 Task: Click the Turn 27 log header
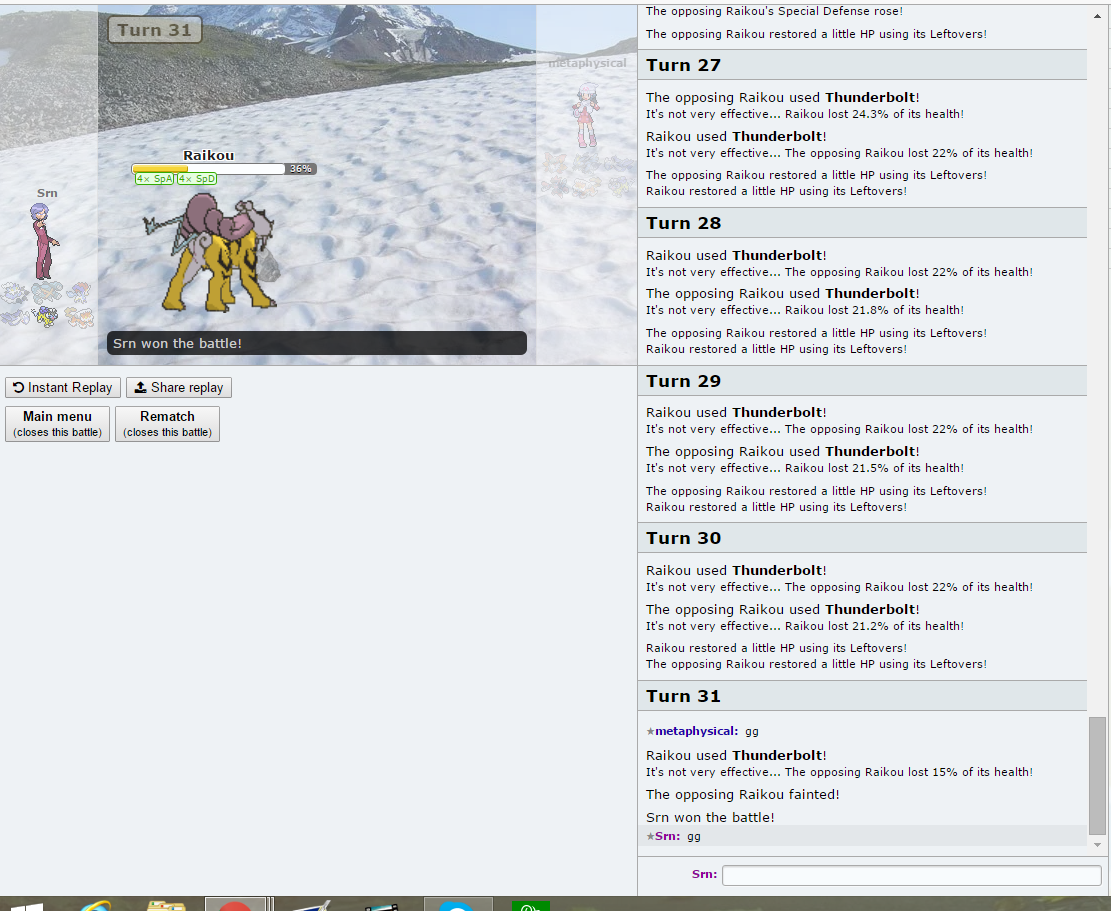pyautogui.click(x=862, y=65)
